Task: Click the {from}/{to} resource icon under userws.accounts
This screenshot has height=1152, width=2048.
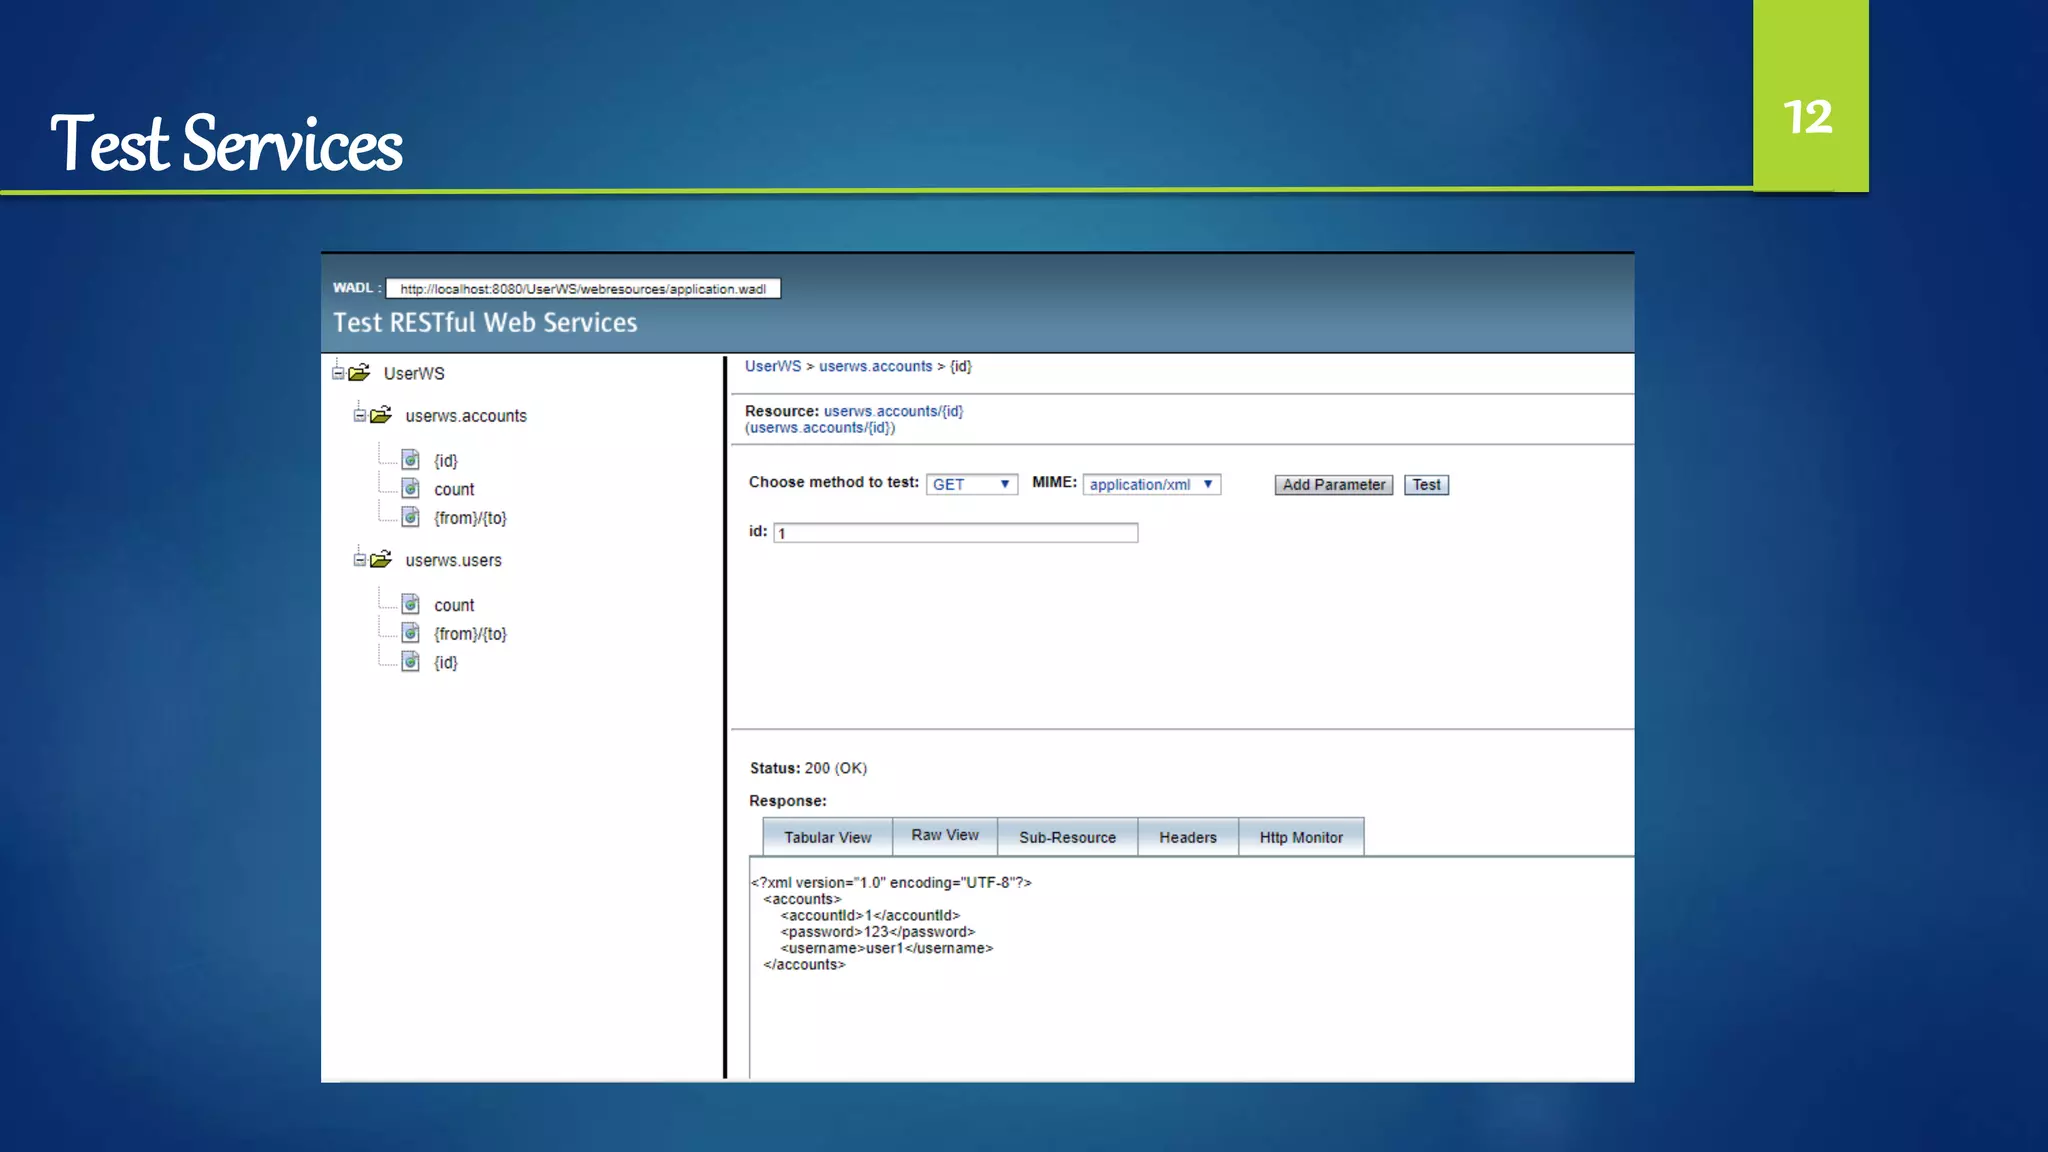Action: click(x=411, y=517)
